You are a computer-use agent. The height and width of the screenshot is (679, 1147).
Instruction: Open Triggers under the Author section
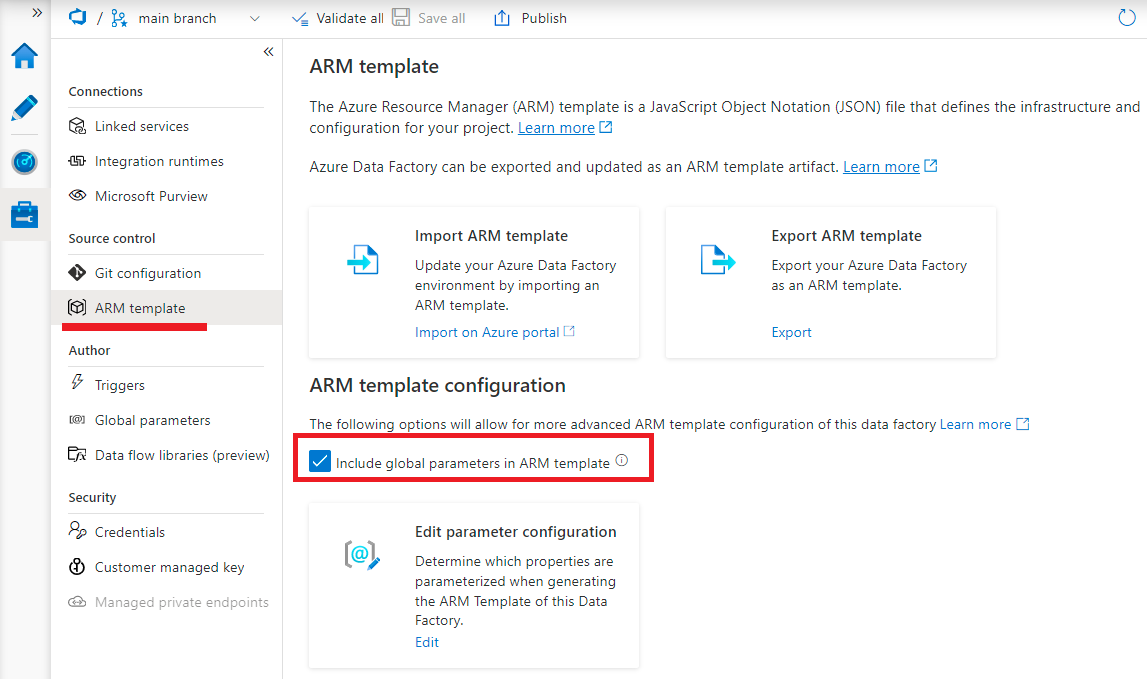[120, 384]
